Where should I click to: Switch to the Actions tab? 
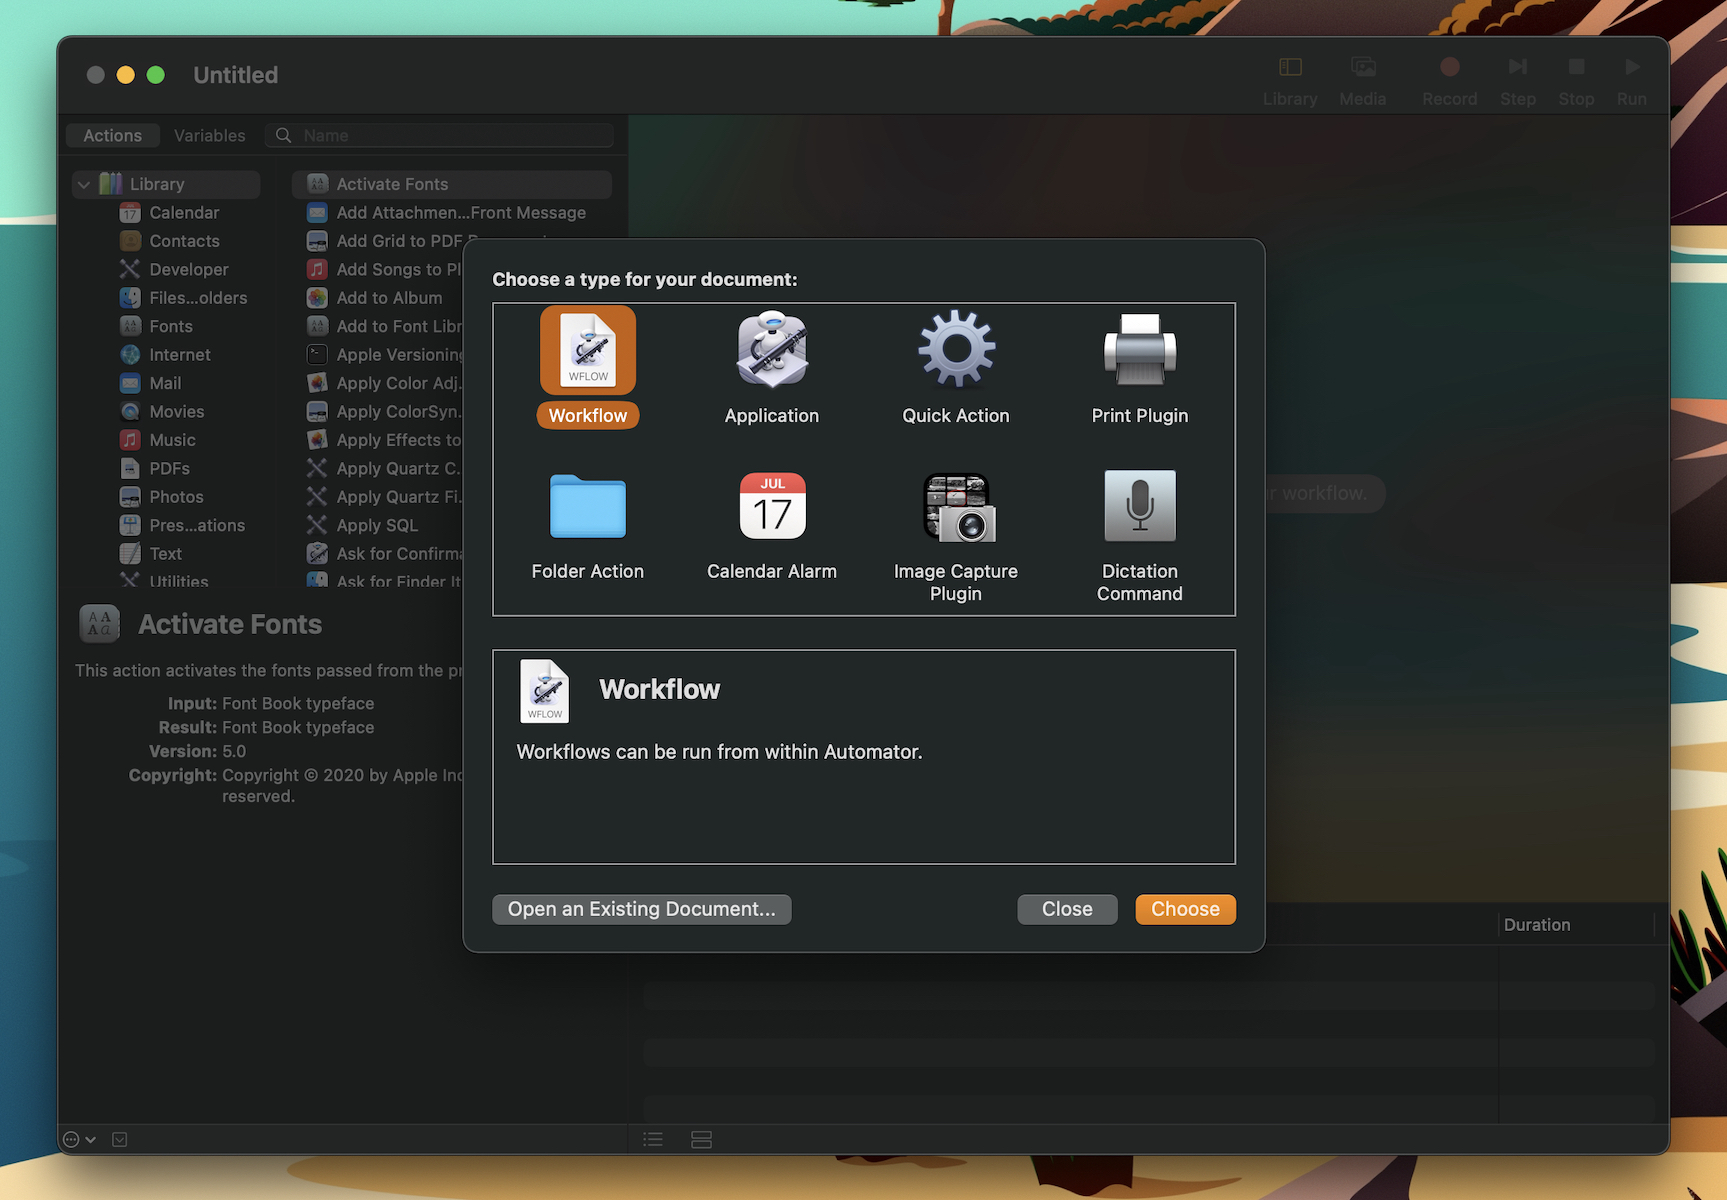(x=112, y=135)
